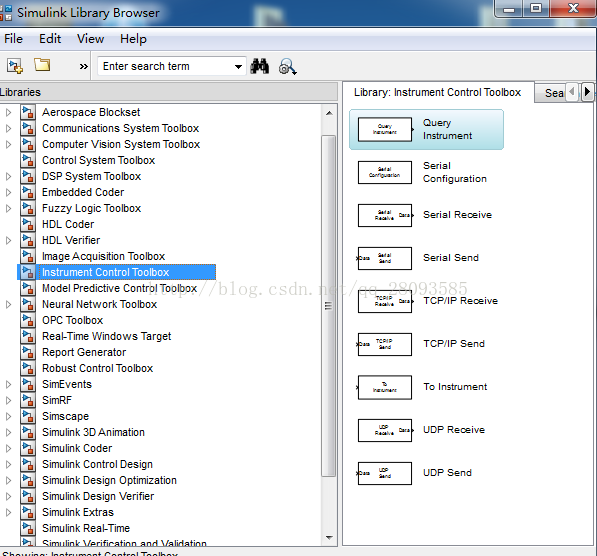
Task: Click the Simulink Library Browser title icon
Action: tap(6, 13)
